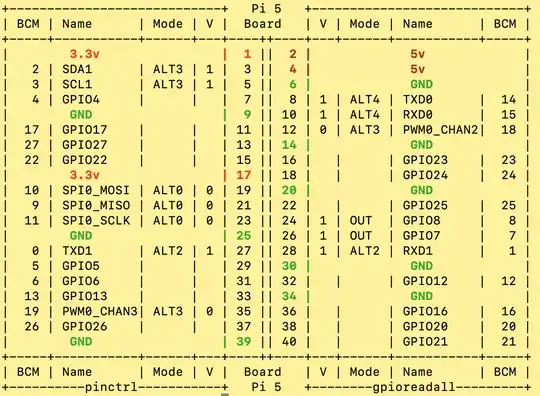Screen dimensions: 540x396
Task: Click board pin number 40
Action: (289, 342)
